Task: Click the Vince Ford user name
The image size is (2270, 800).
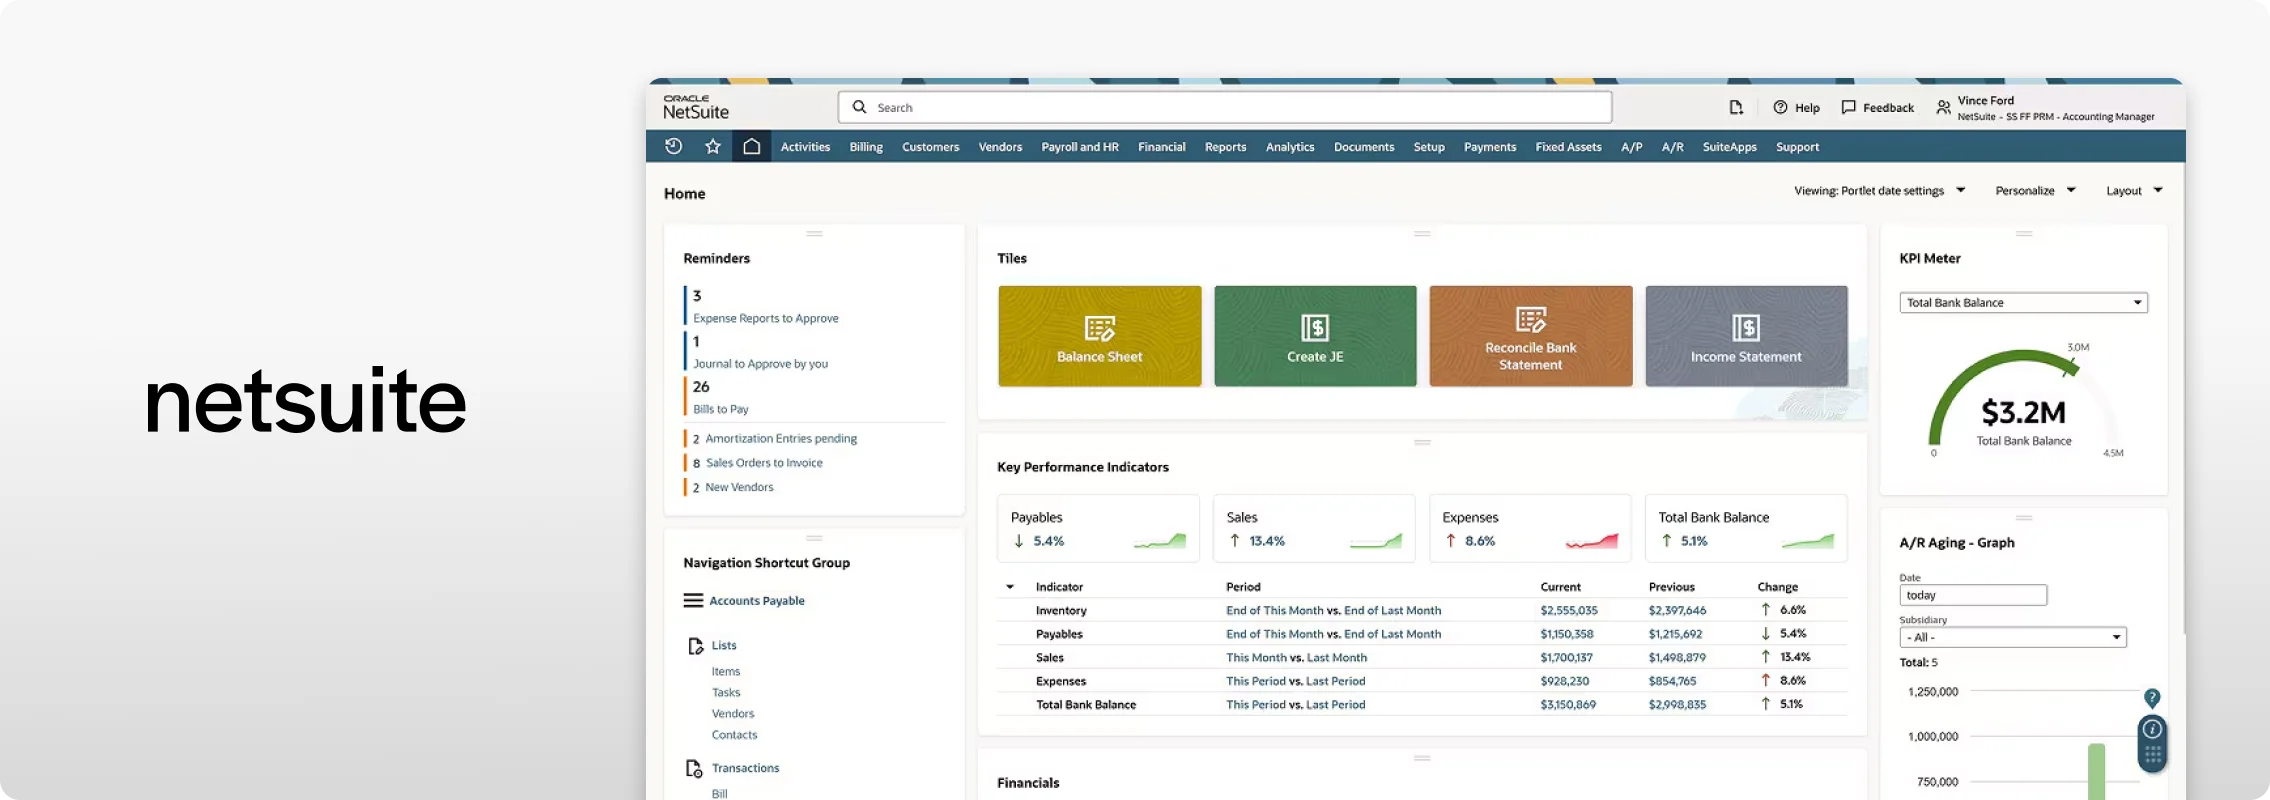Action: pyautogui.click(x=1985, y=100)
